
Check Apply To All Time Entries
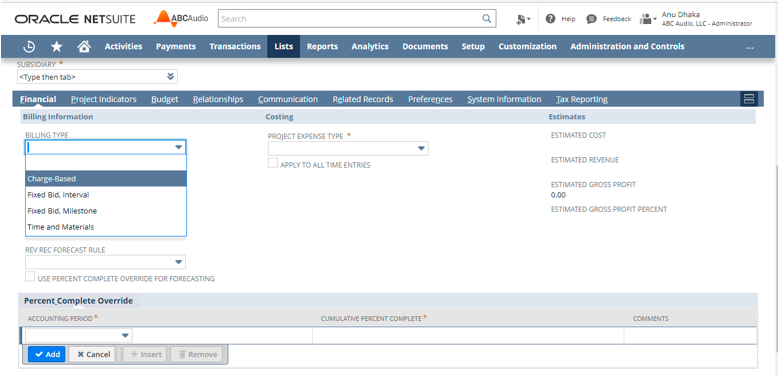point(273,163)
